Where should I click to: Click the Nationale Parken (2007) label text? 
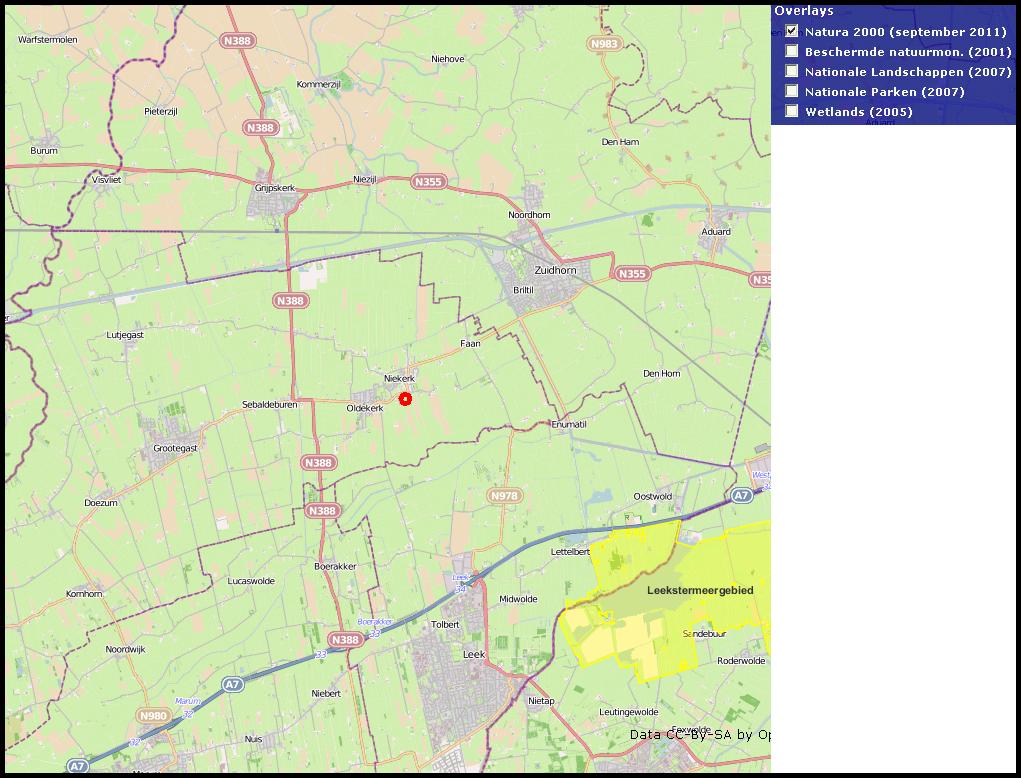click(884, 92)
